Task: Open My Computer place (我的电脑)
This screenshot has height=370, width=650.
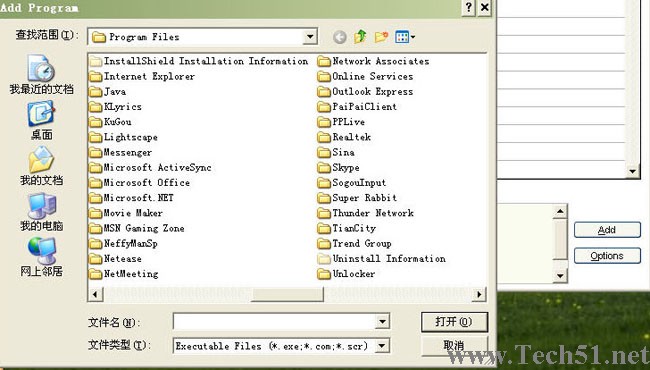Action: (x=41, y=212)
